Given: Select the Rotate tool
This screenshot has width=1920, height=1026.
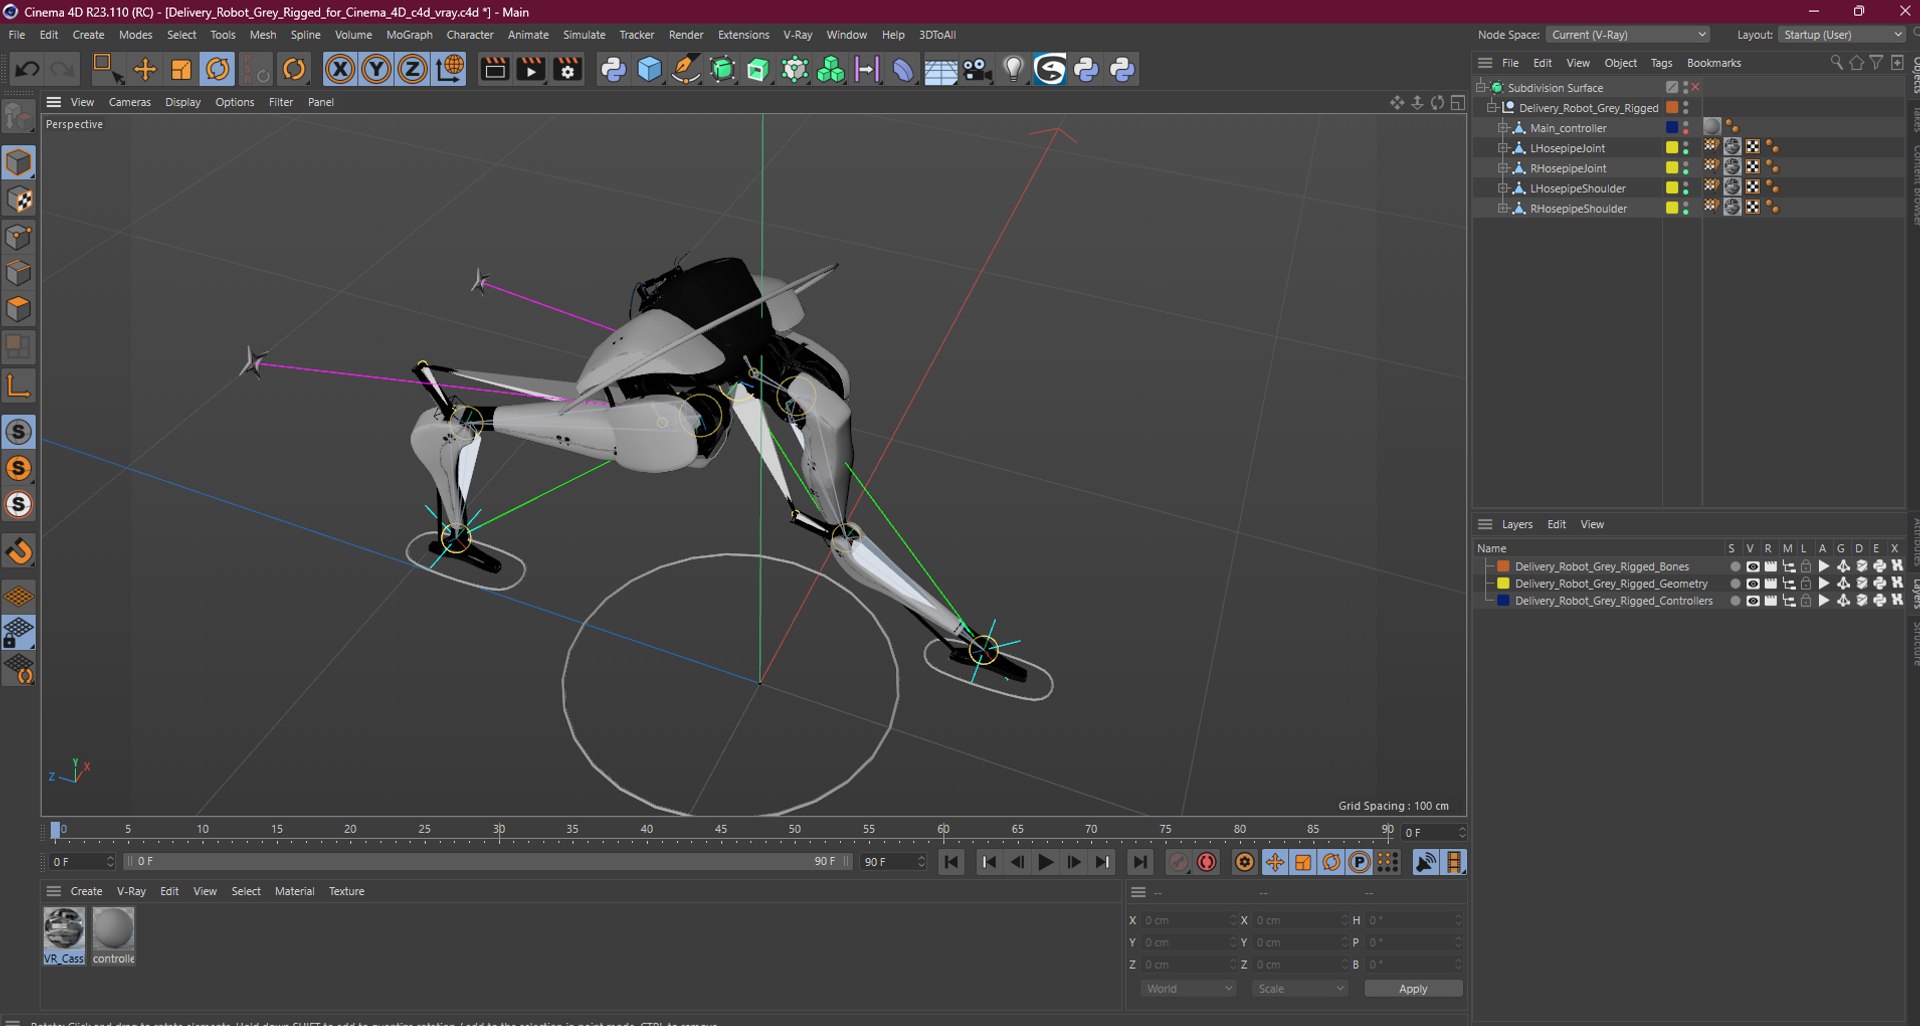Looking at the screenshot, I should click(217, 69).
